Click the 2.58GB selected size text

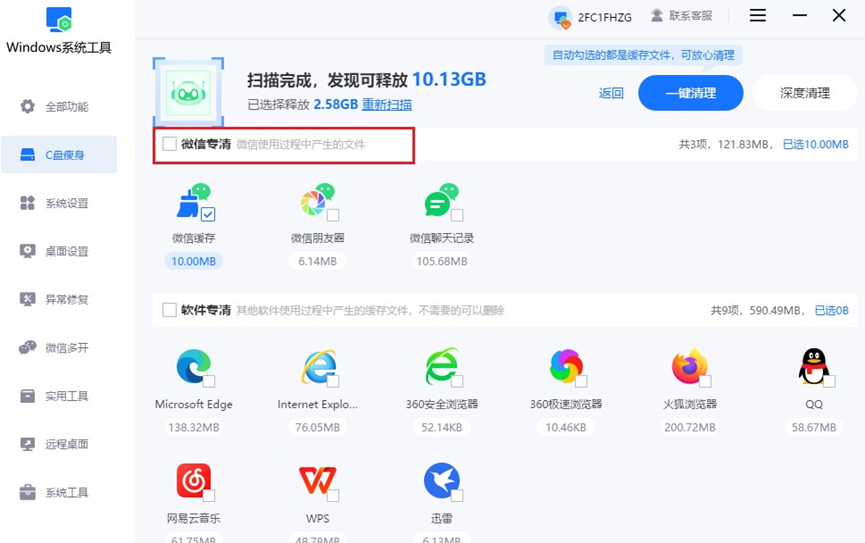pyautogui.click(x=336, y=104)
